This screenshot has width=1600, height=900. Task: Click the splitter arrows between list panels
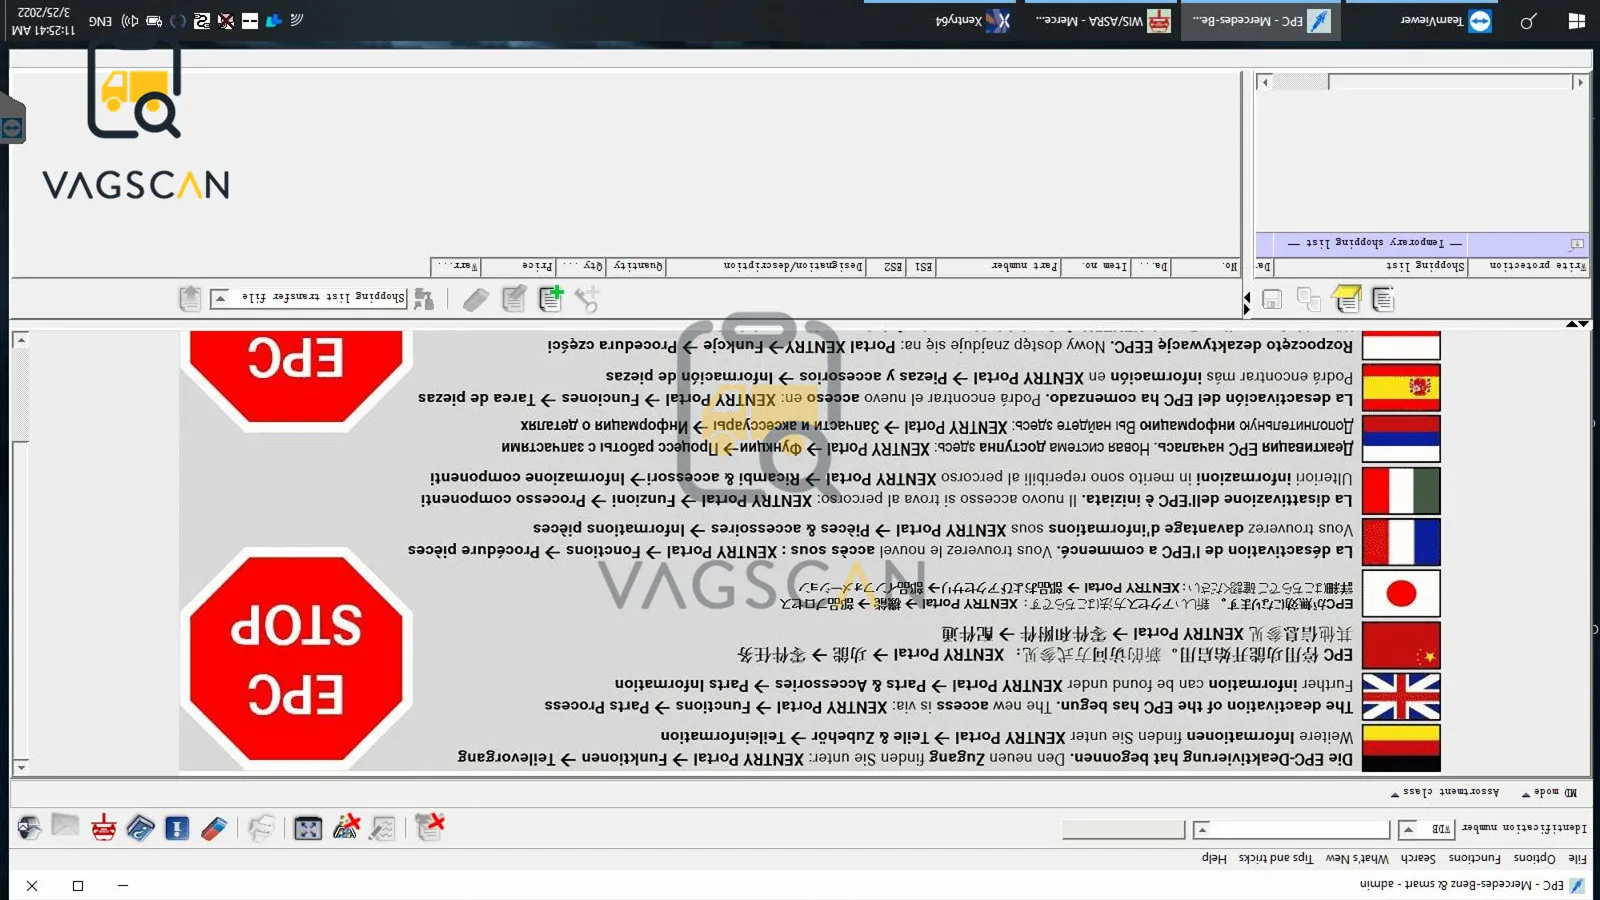(x=1246, y=304)
